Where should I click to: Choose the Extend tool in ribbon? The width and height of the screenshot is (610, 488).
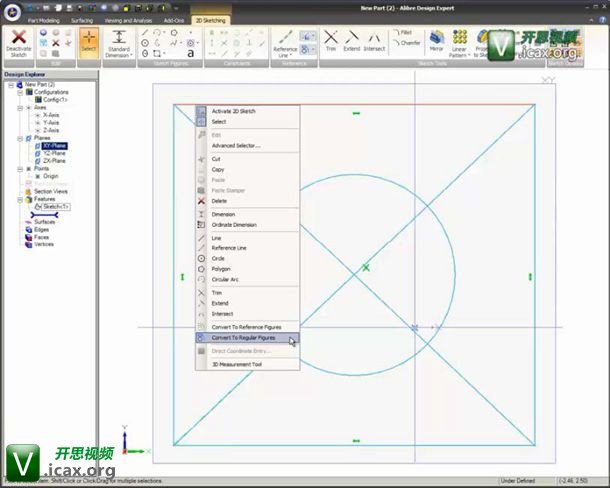point(352,41)
